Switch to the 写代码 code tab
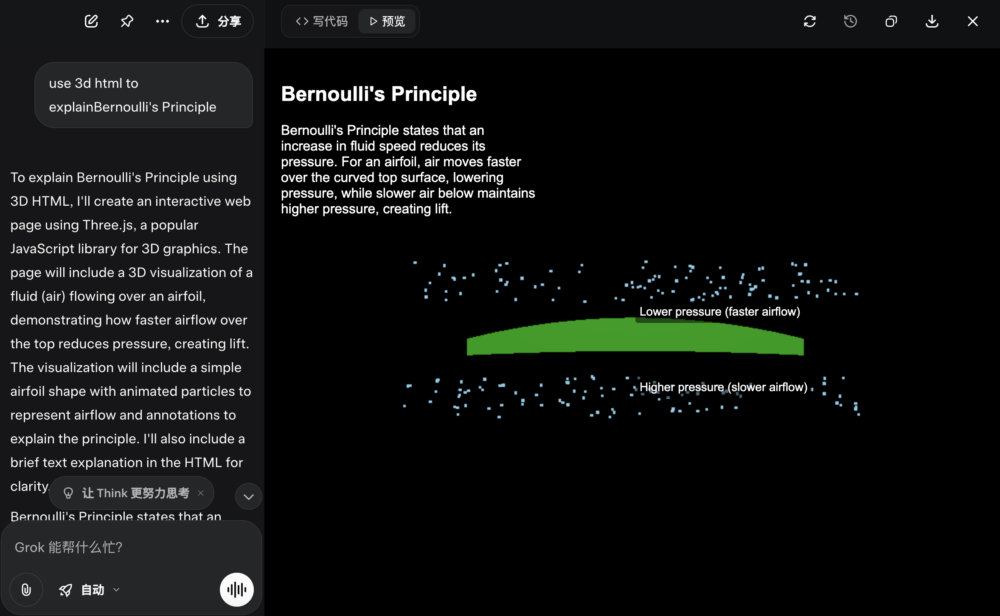This screenshot has width=1000, height=616. click(321, 21)
